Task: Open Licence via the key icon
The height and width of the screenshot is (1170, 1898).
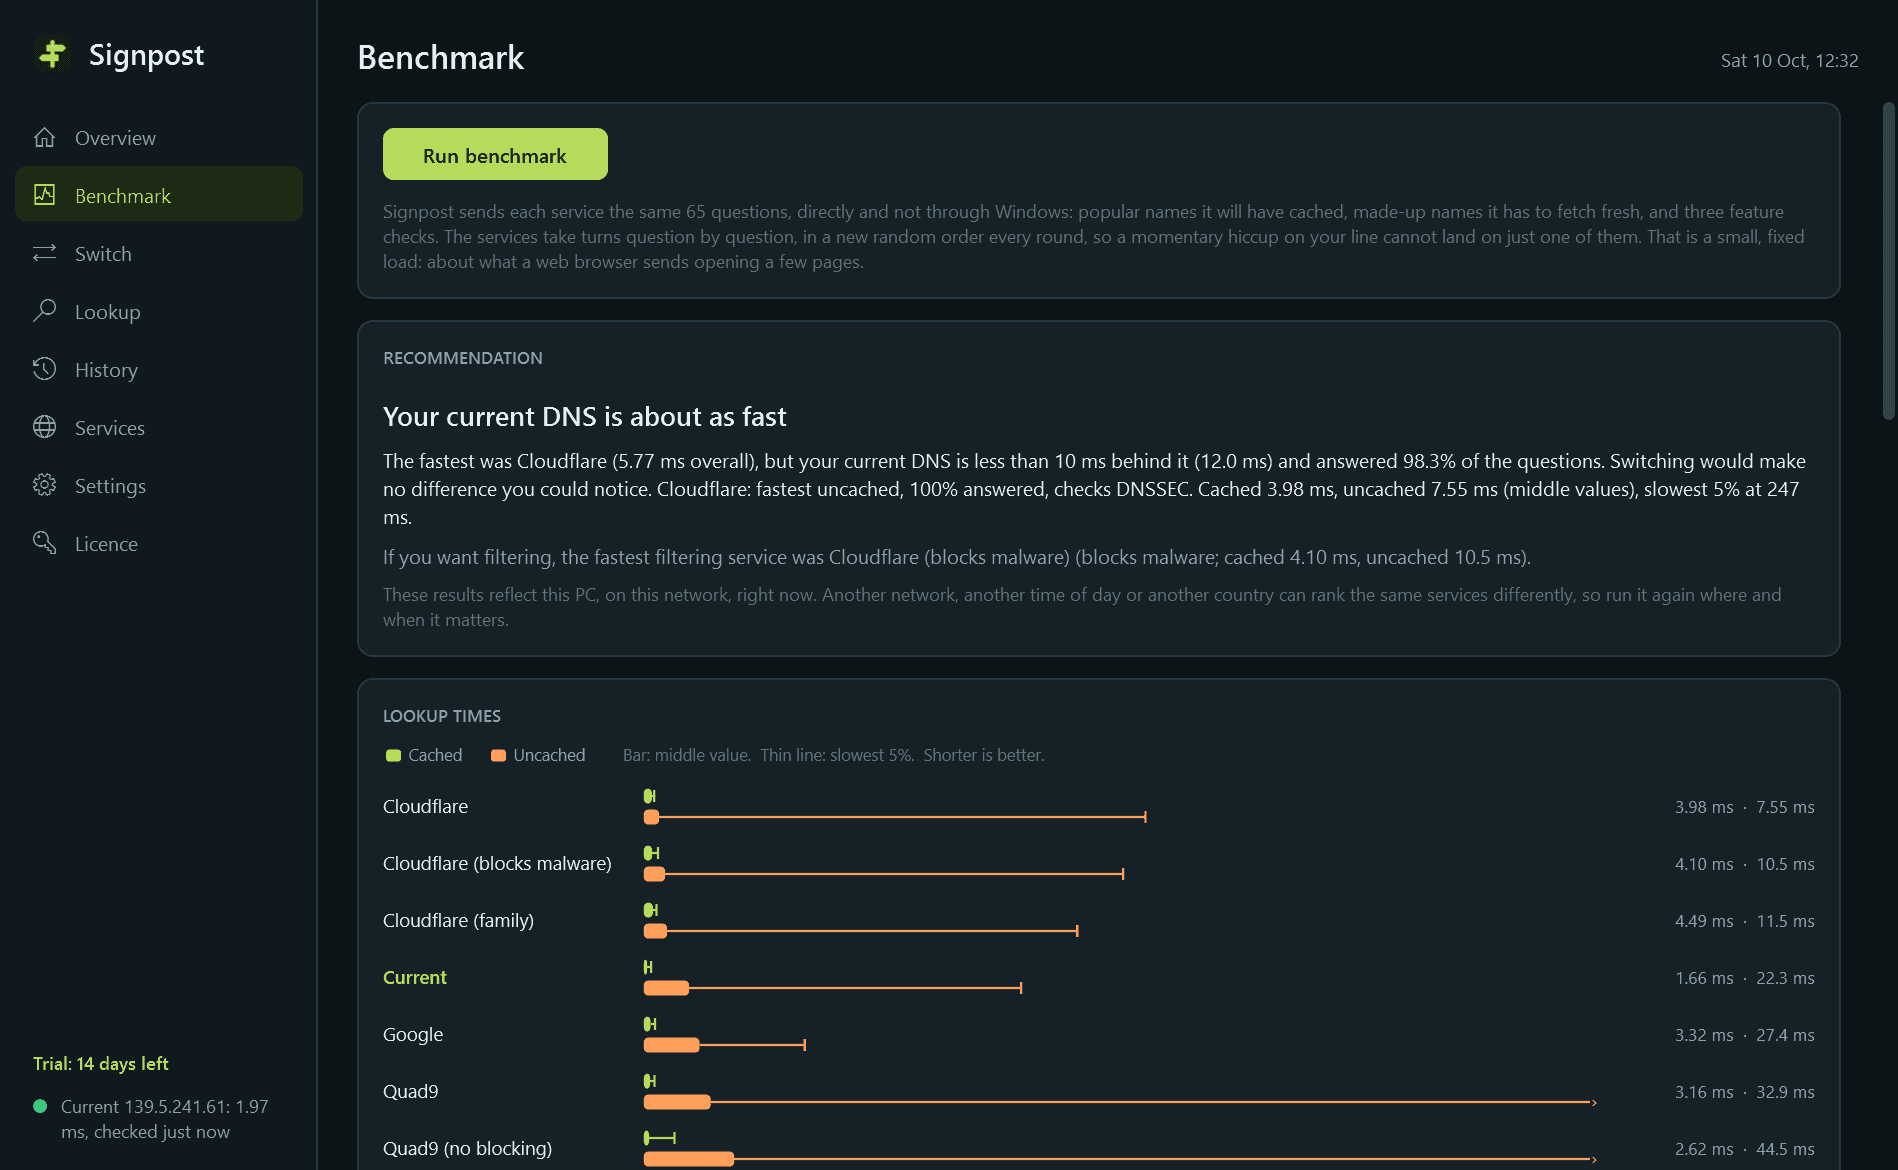Action: click(x=44, y=543)
